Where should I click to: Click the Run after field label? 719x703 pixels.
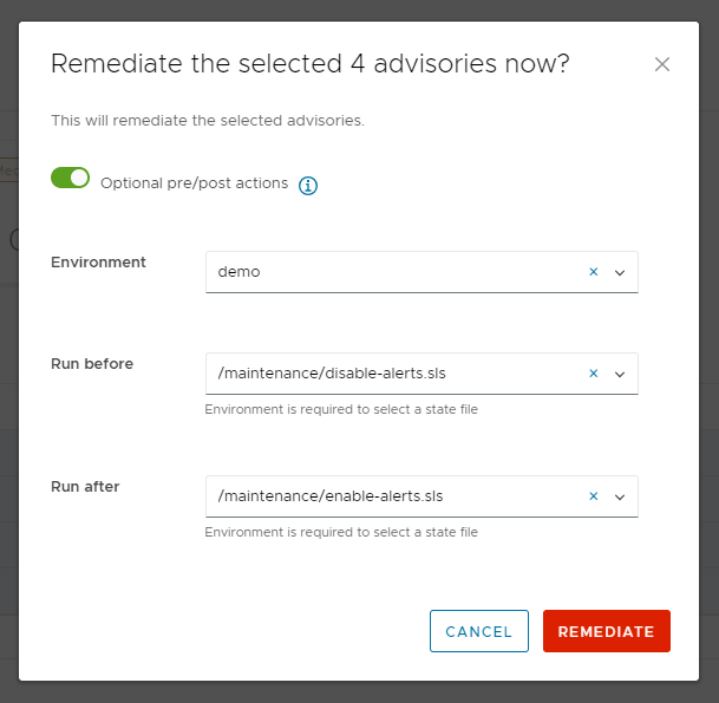click(85, 487)
